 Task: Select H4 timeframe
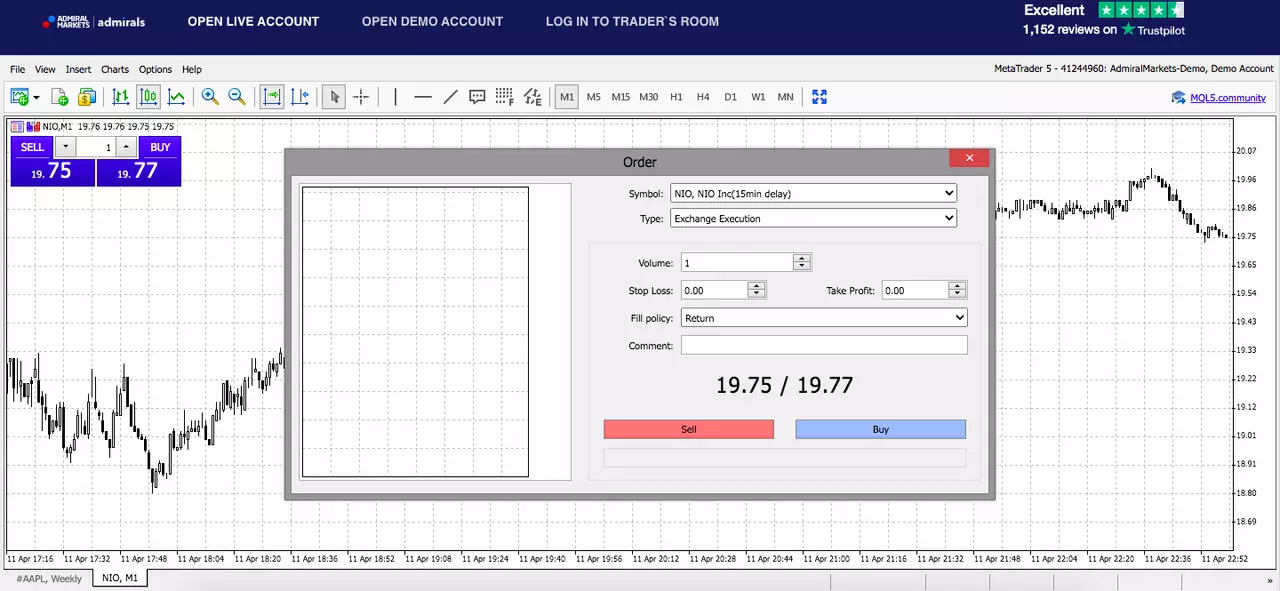coord(703,97)
